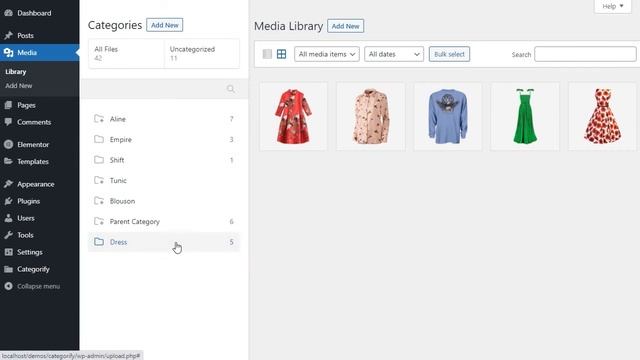
Task: Click the Posts pushpin icon
Action: coord(8,36)
